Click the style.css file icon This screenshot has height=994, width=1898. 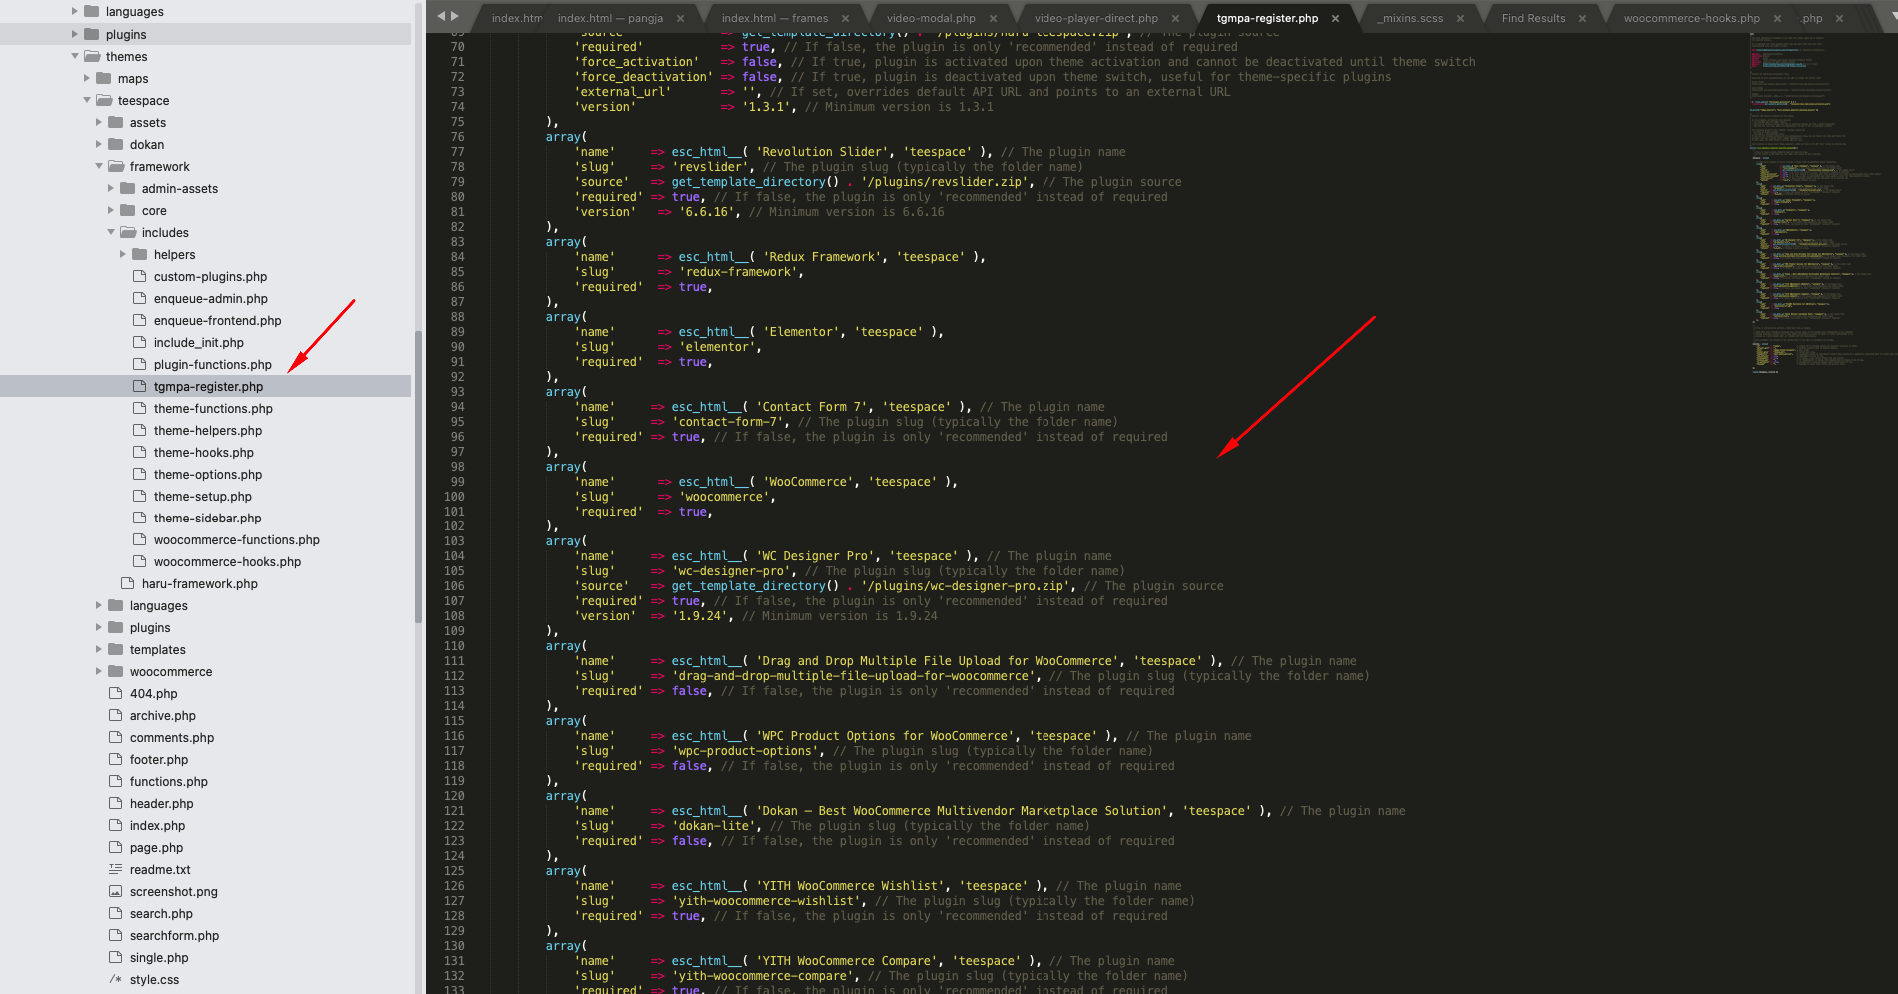[116, 979]
